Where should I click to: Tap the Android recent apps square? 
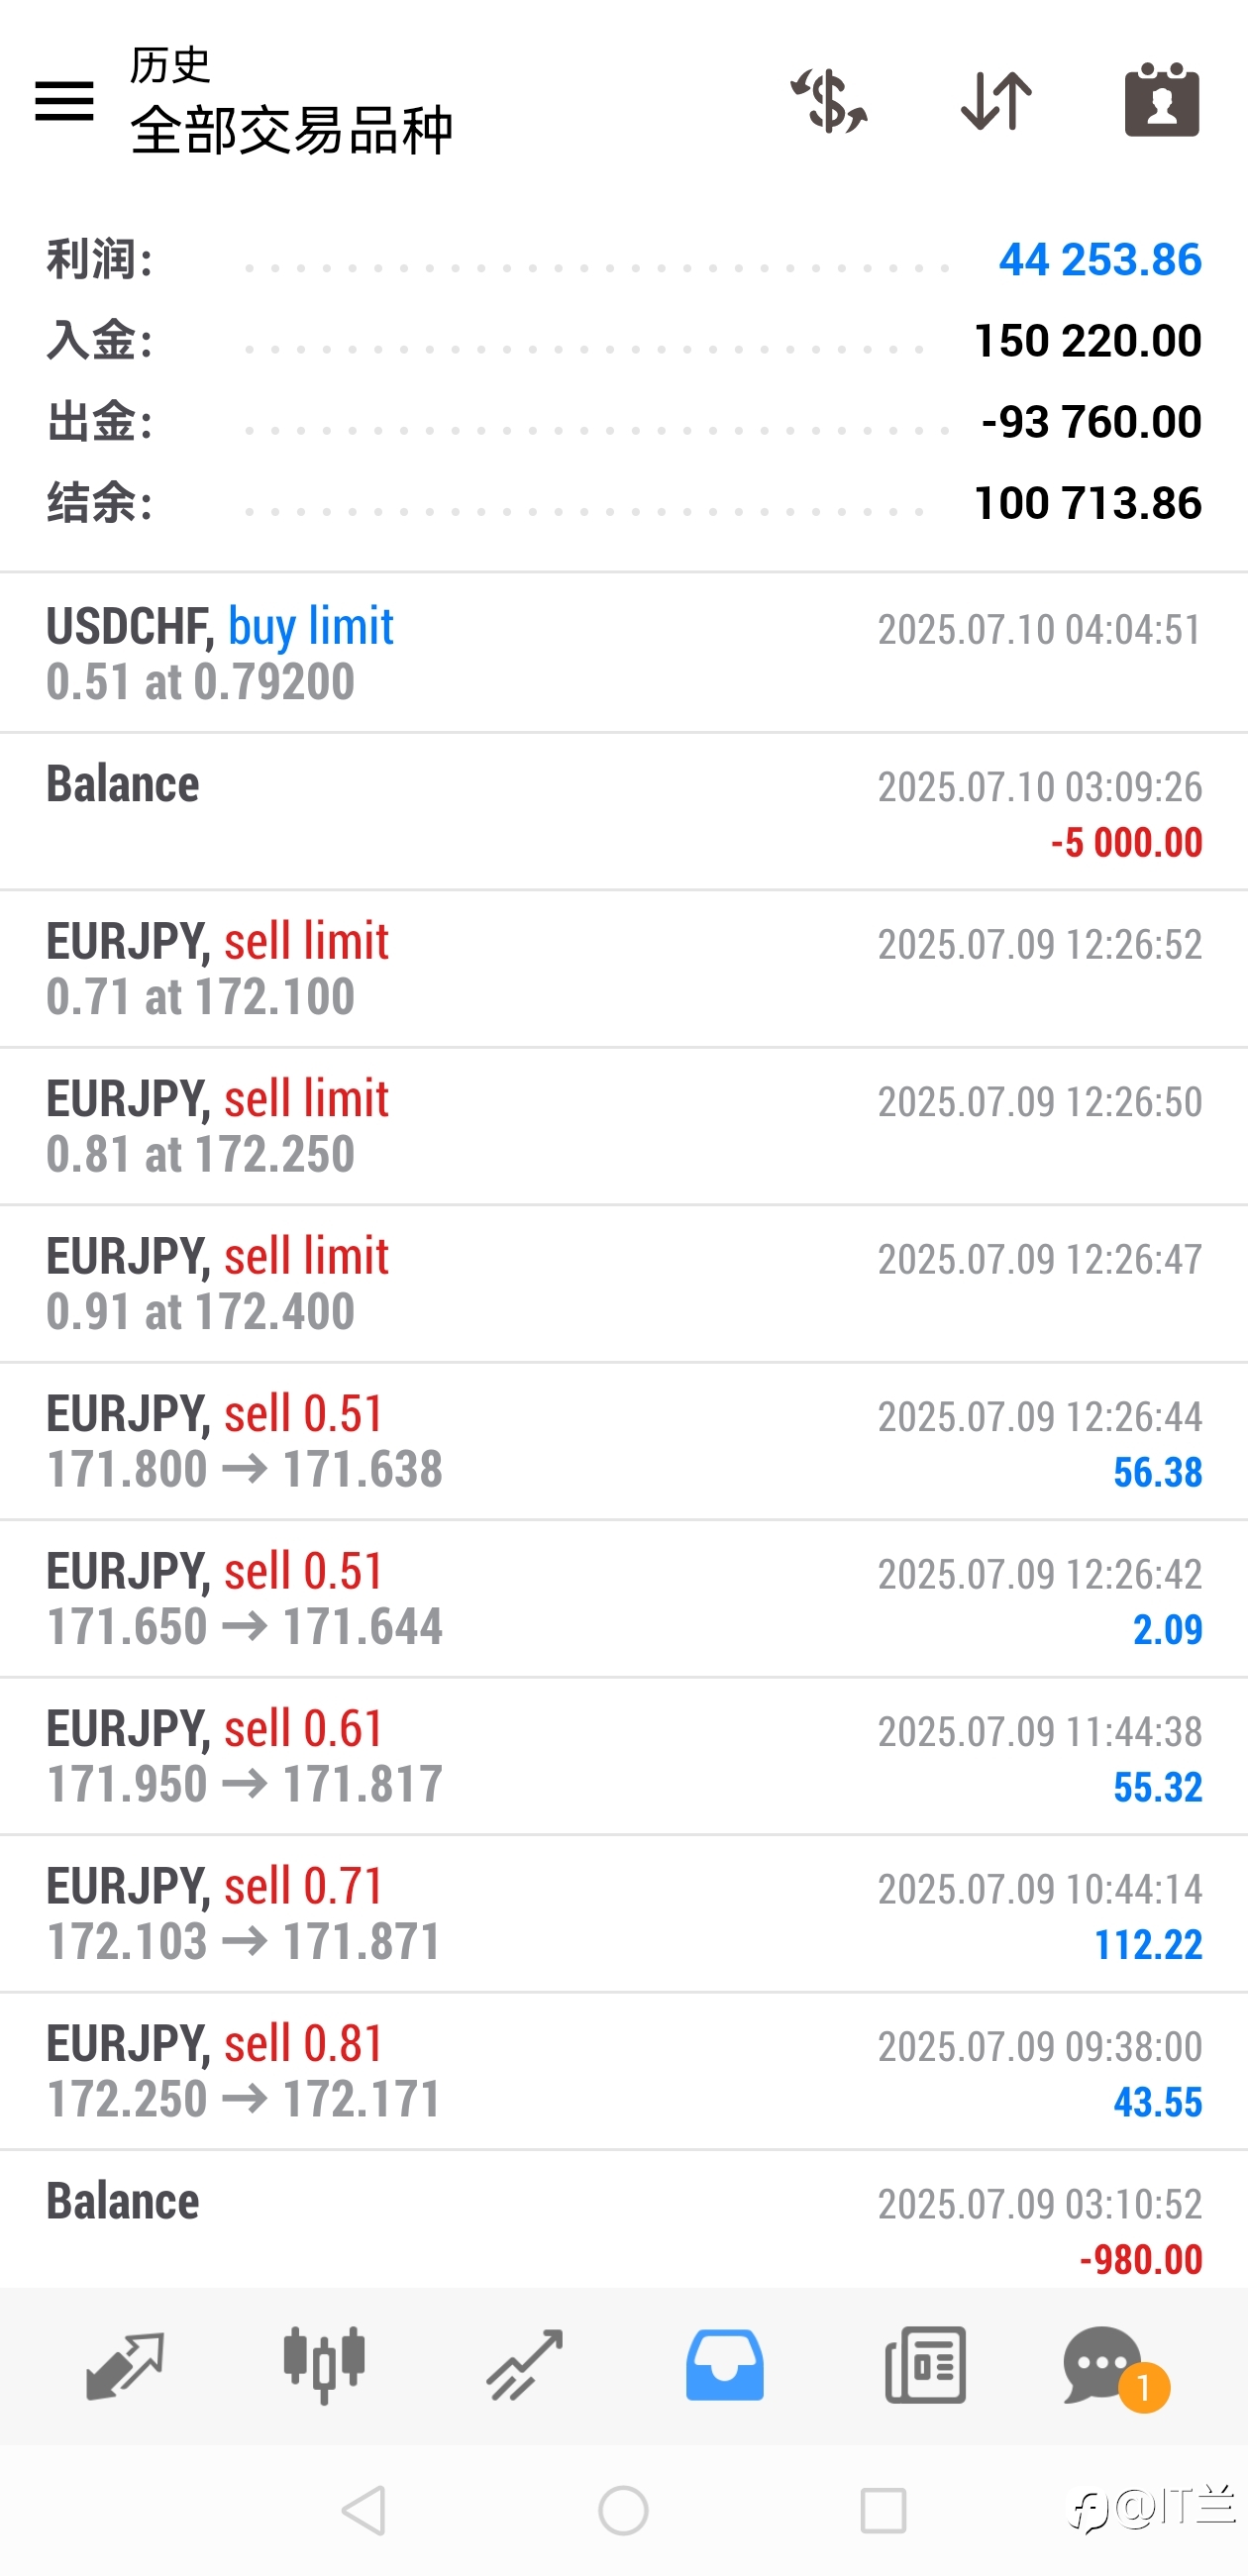tap(883, 2510)
